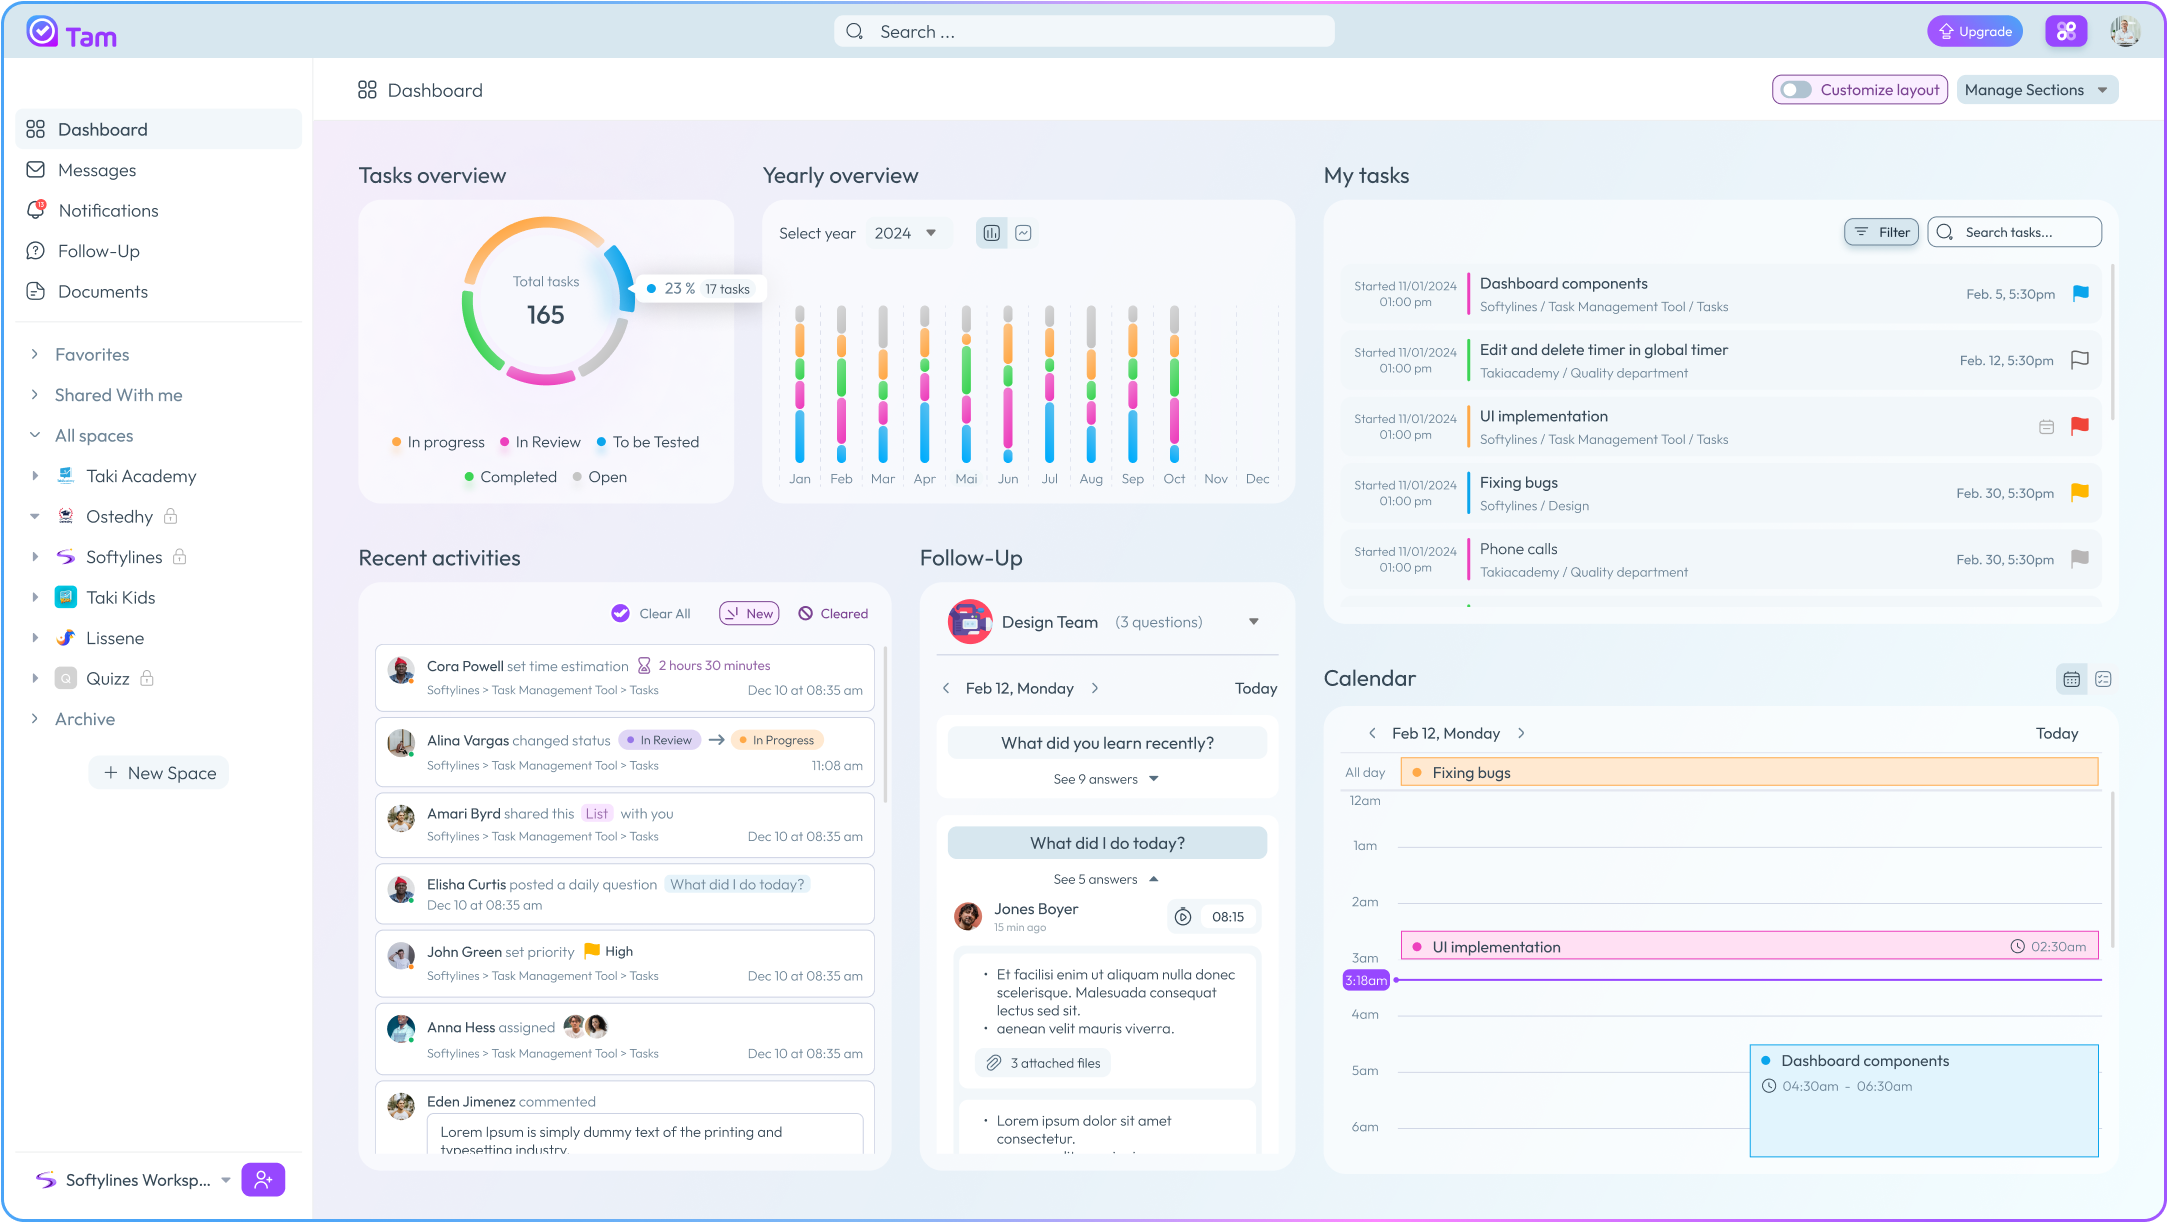The image size is (2167, 1222).
Task: Open Dashboard components calendar event
Action: [1924, 1101]
